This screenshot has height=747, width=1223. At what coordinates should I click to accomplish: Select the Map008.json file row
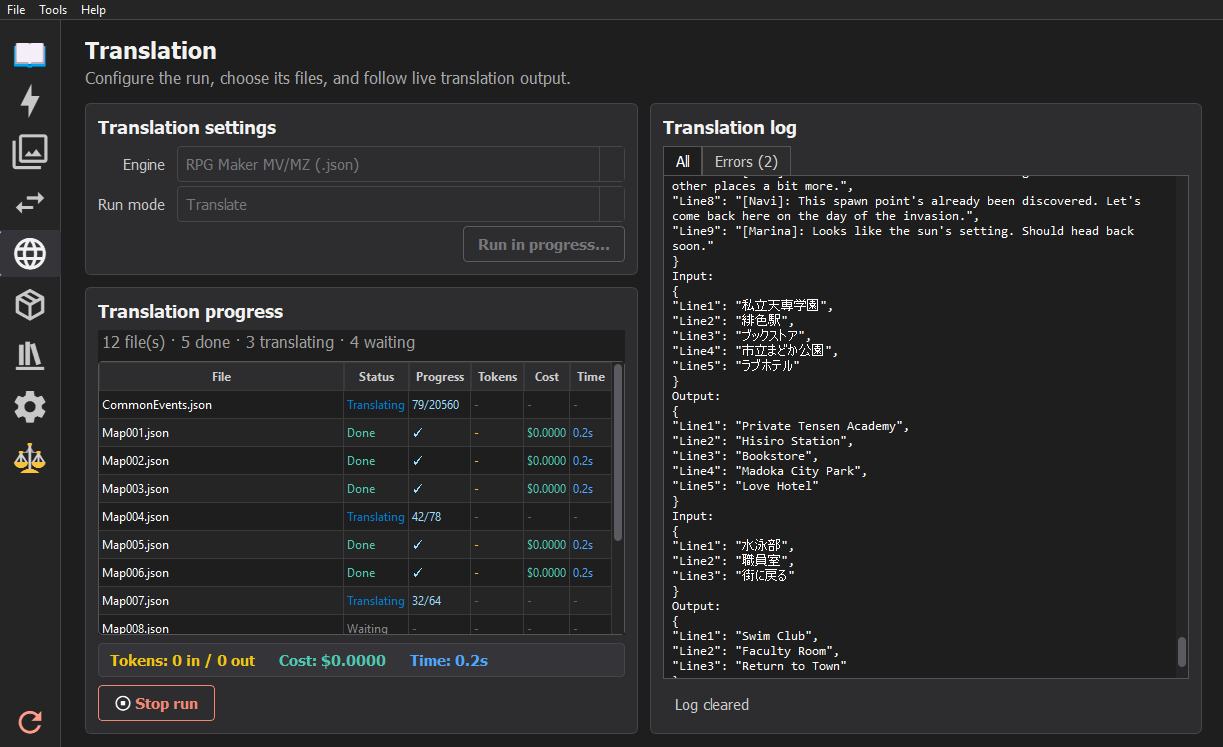click(x=355, y=626)
